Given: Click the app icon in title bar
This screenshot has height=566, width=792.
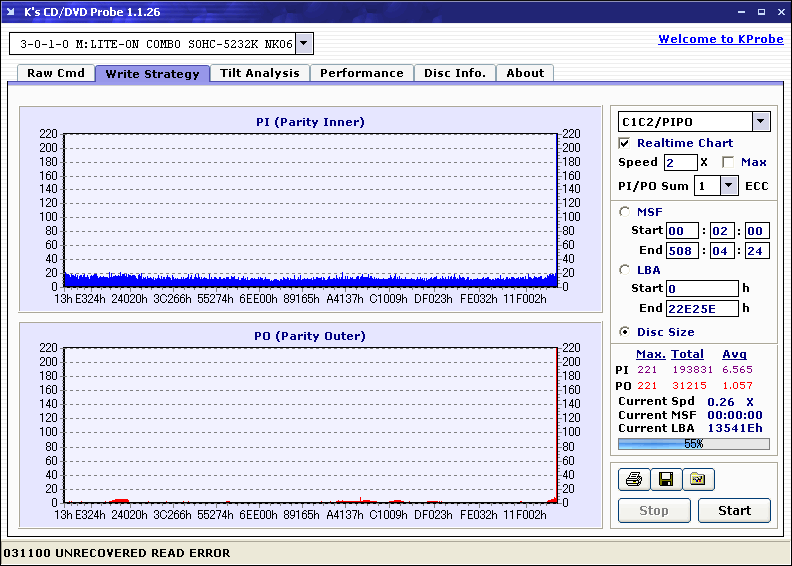Looking at the screenshot, I should pyautogui.click(x=11, y=12).
